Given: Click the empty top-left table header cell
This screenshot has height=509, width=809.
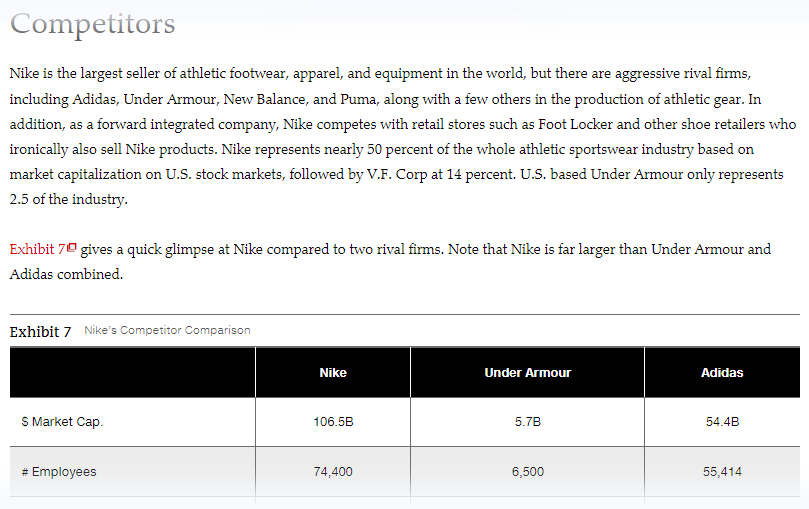Looking at the screenshot, I should 133,372.
